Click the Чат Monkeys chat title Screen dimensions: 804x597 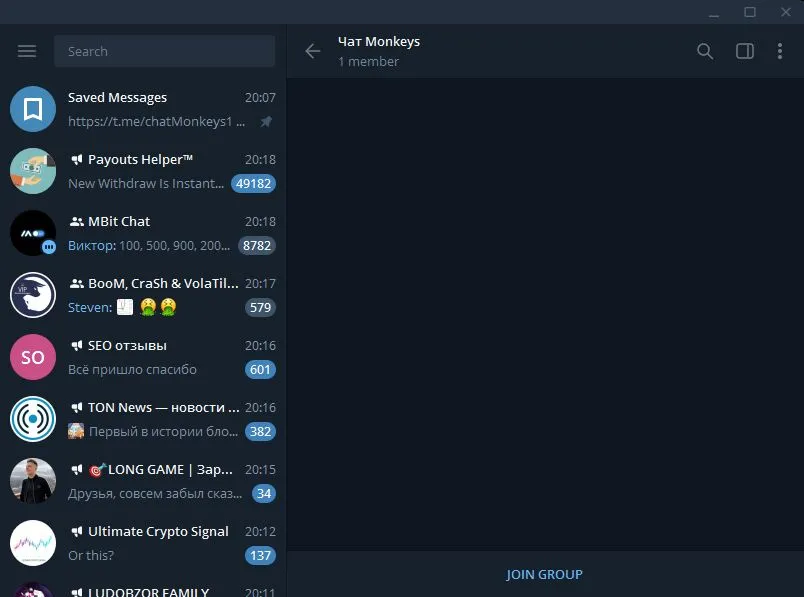379,42
